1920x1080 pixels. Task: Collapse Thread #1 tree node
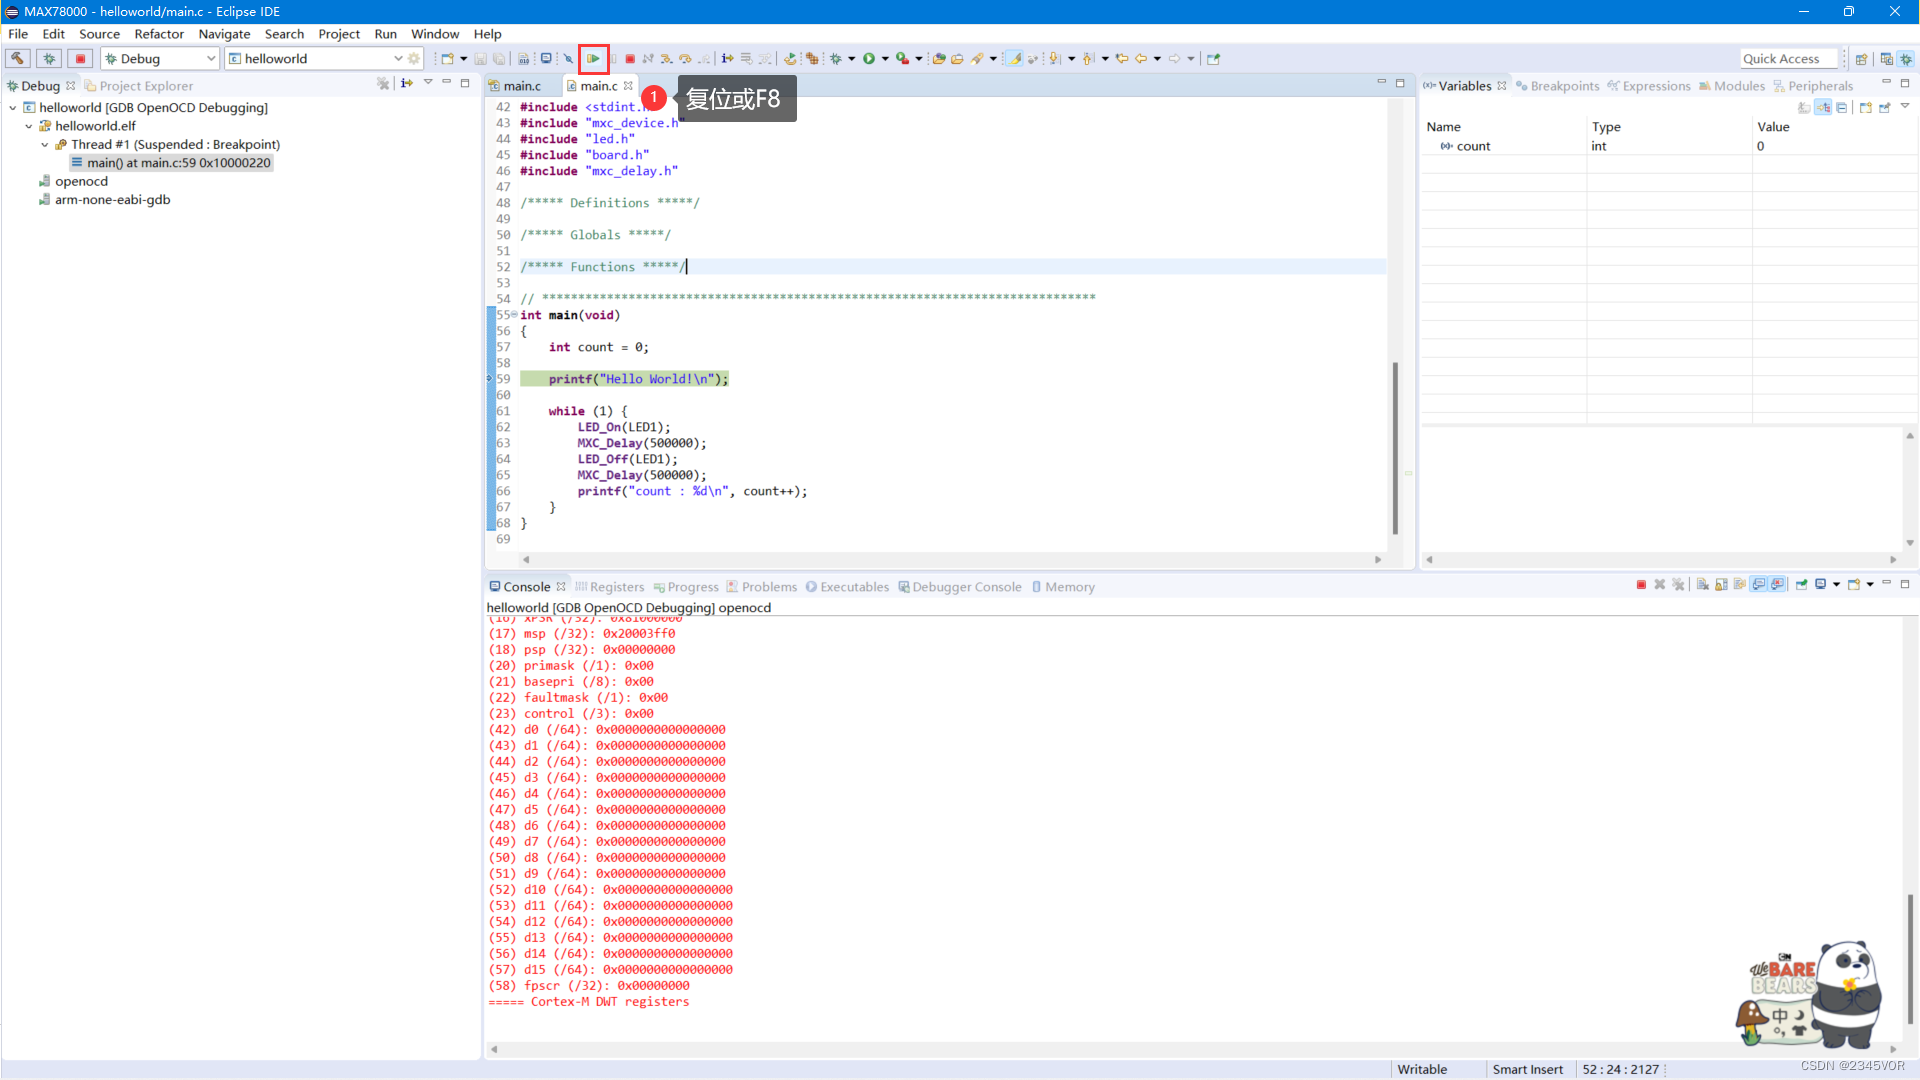click(44, 145)
